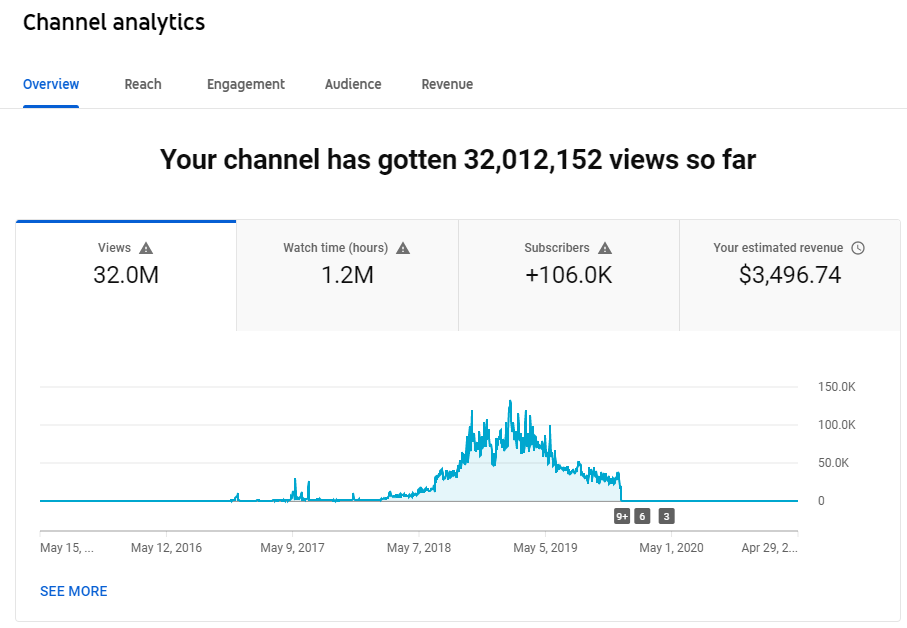
Task: Open the 6 videos marker badge
Action: 642,516
